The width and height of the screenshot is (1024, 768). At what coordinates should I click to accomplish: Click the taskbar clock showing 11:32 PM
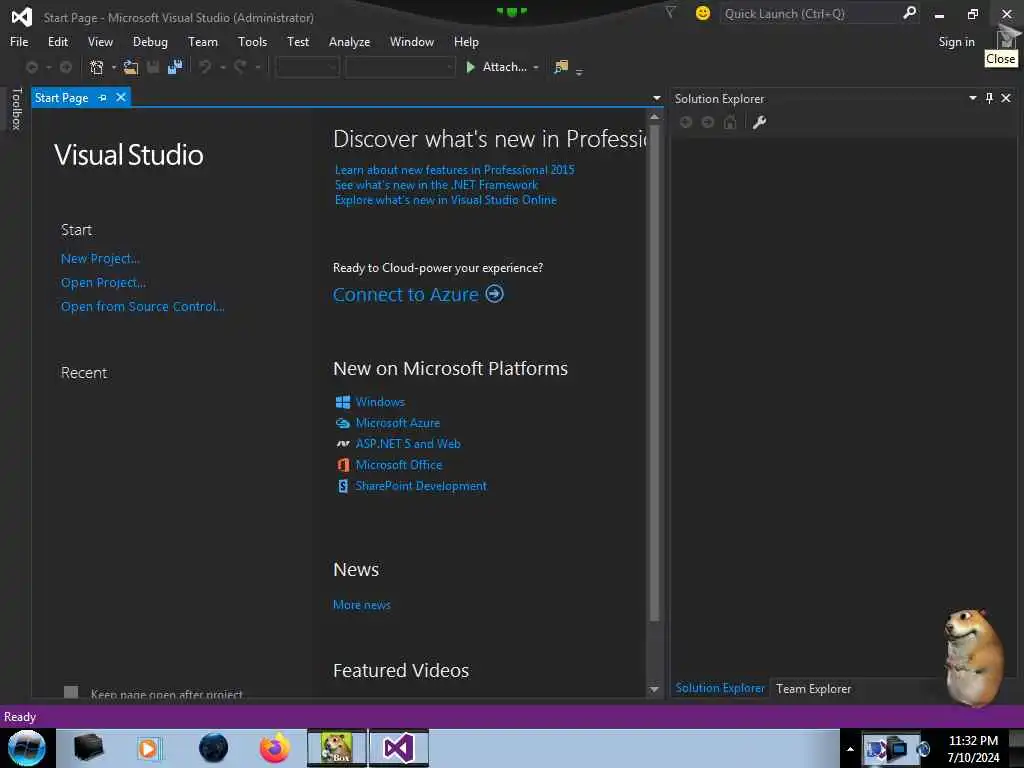click(x=973, y=741)
